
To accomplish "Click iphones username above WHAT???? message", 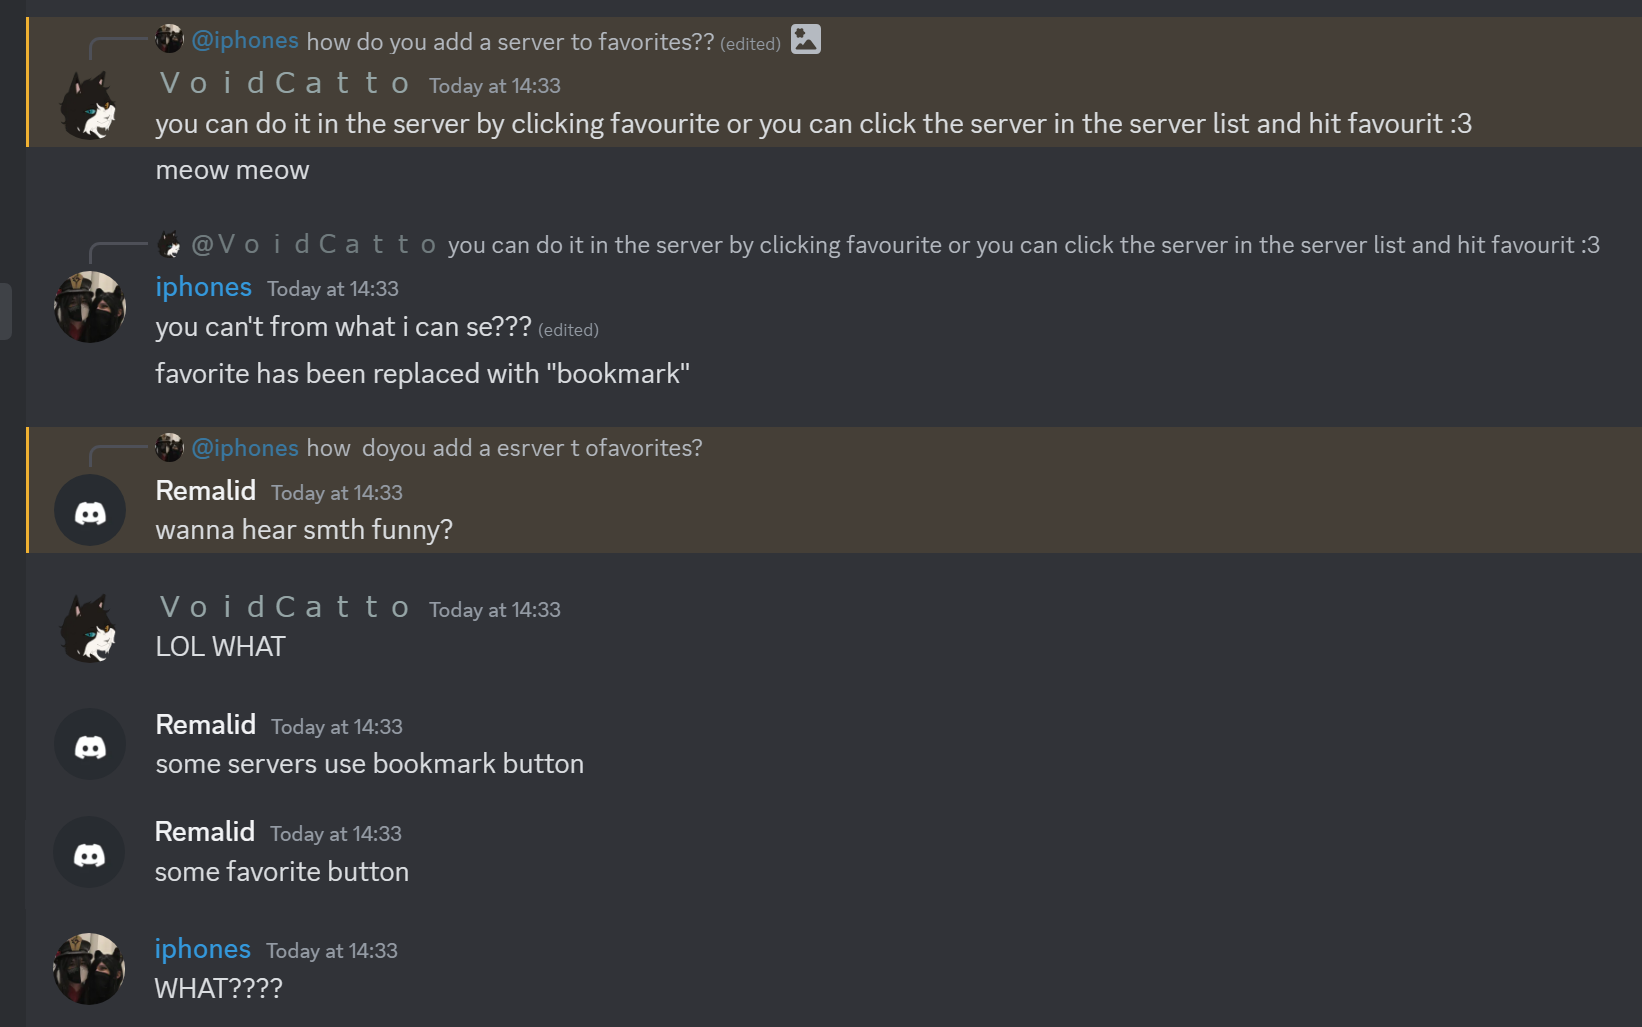I will click(x=203, y=949).
